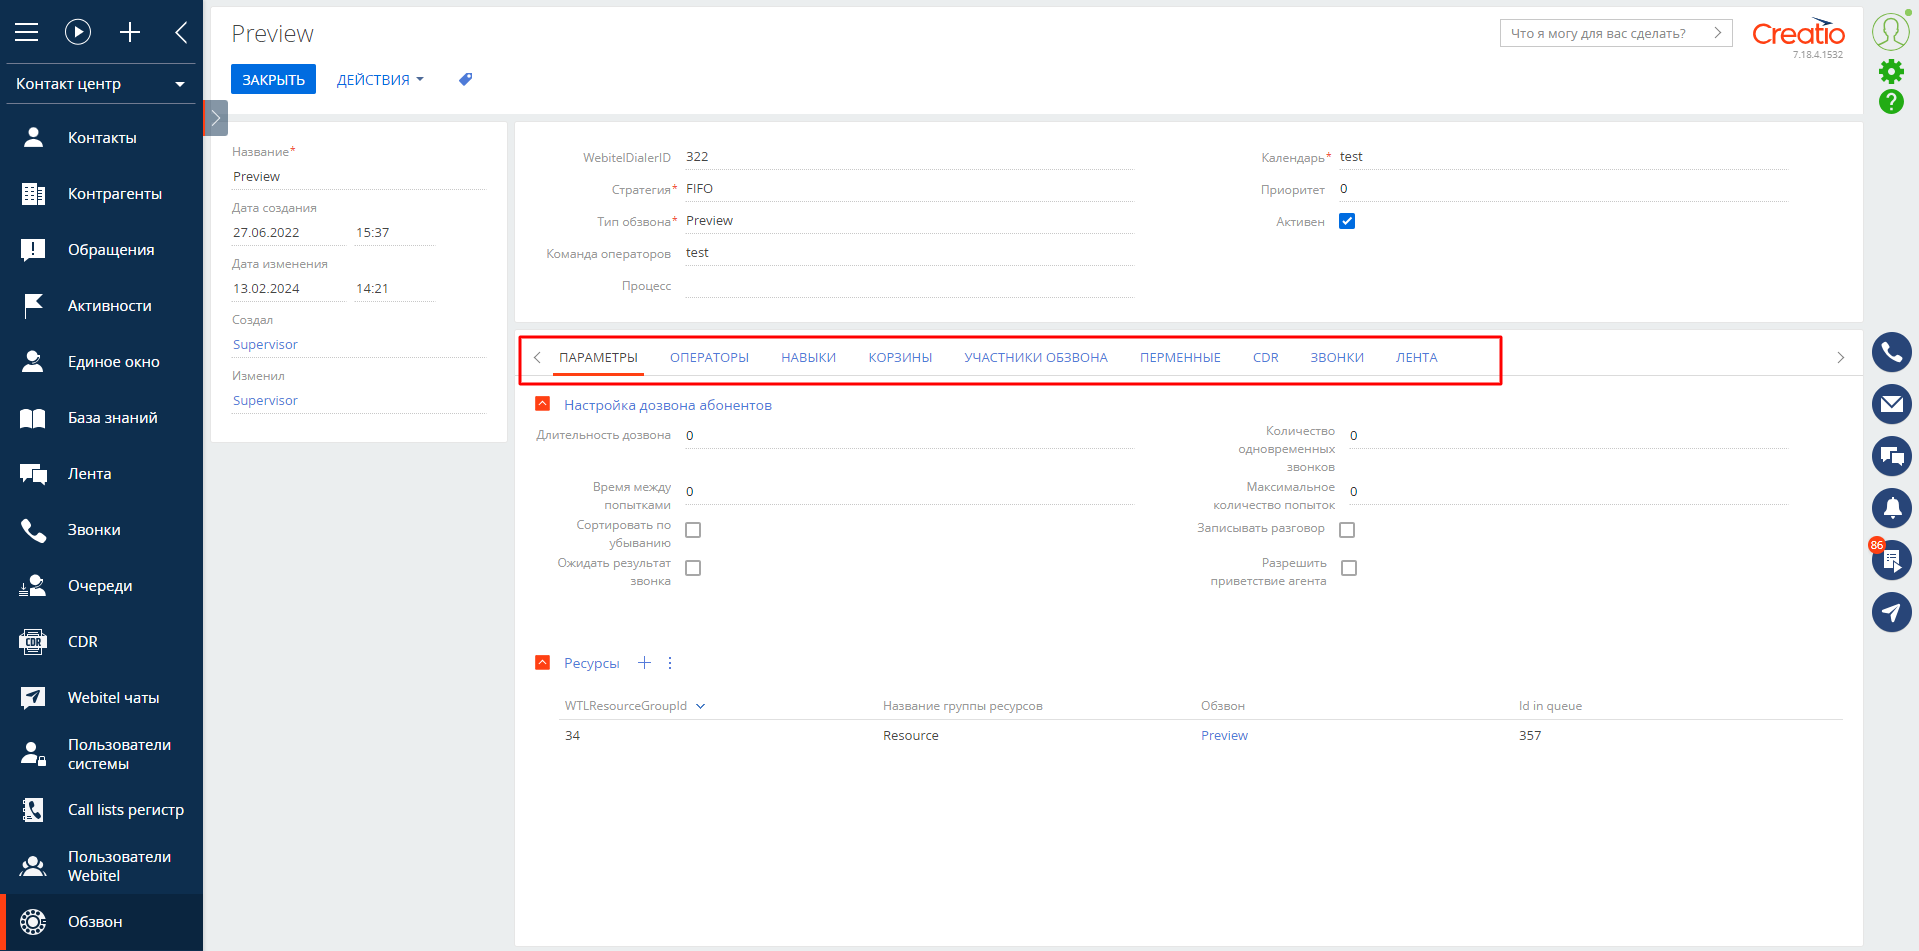Image resolution: width=1919 pixels, height=951 pixels.
Task: Open Пользователи Webitel section
Action: tap(101, 866)
